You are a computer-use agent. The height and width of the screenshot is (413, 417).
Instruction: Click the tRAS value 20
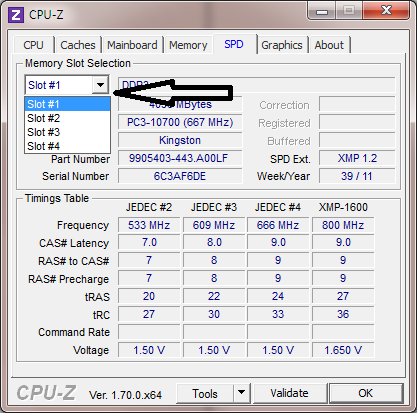pyautogui.click(x=149, y=296)
